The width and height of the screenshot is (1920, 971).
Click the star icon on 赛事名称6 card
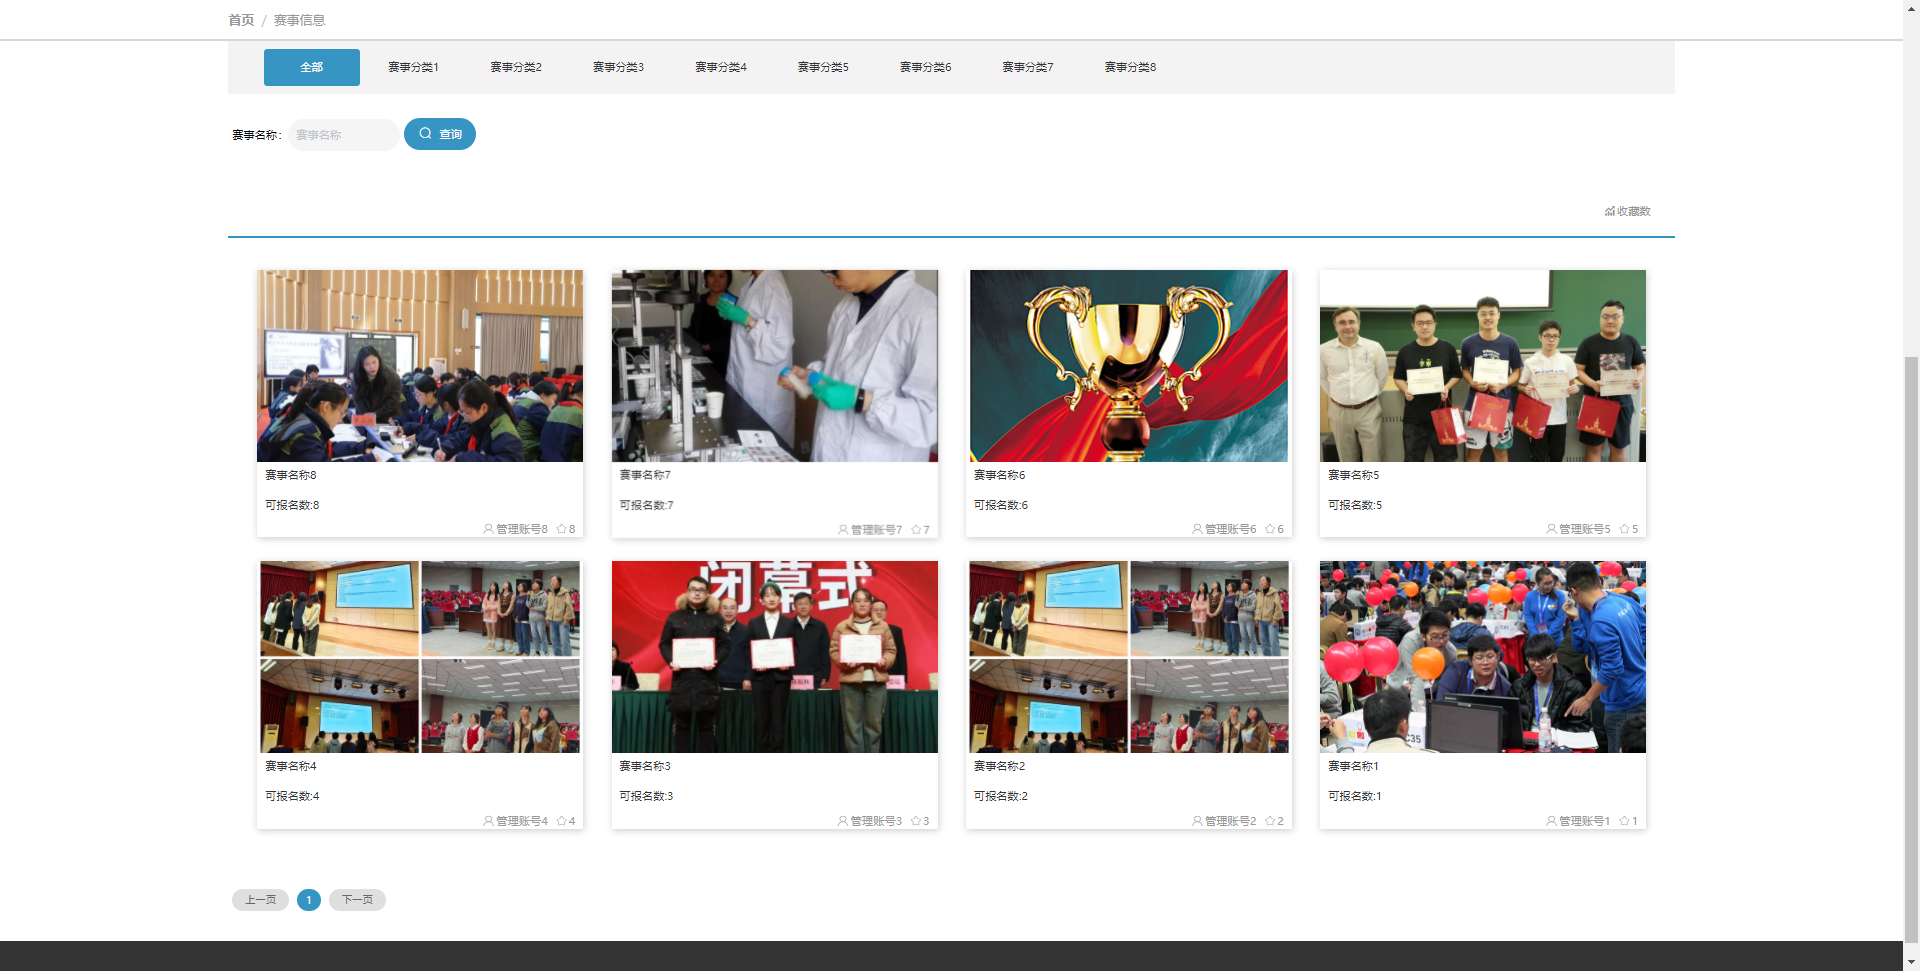tap(1270, 529)
